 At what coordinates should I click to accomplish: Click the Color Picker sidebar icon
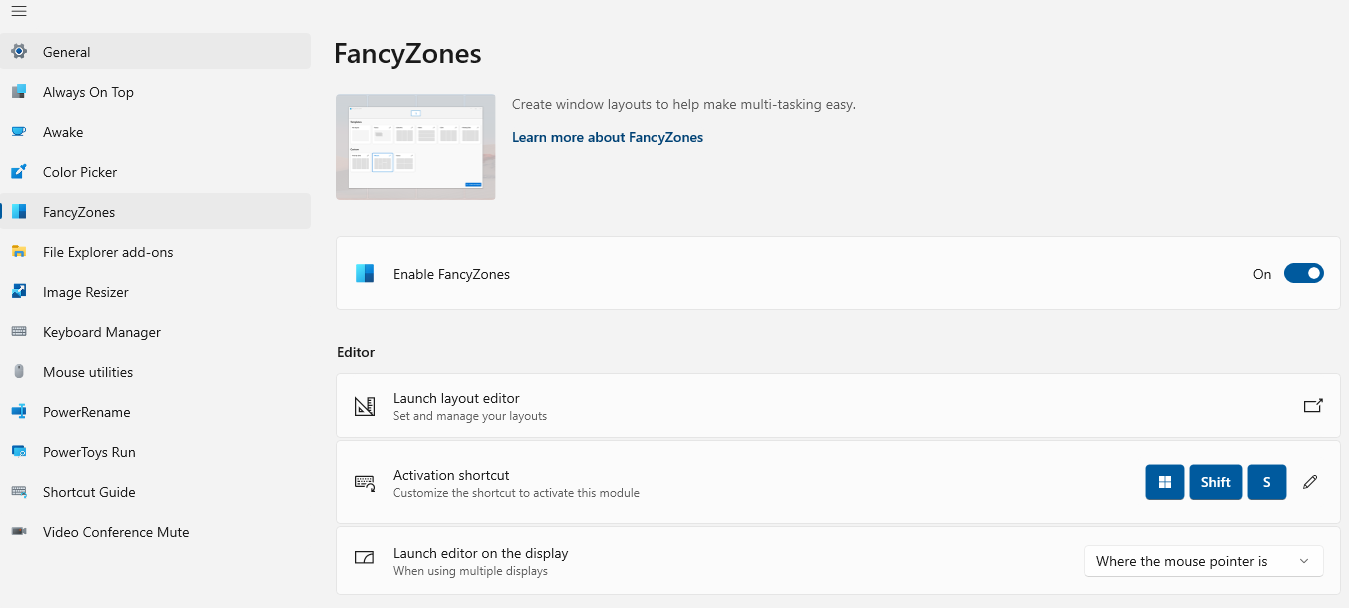pos(19,172)
